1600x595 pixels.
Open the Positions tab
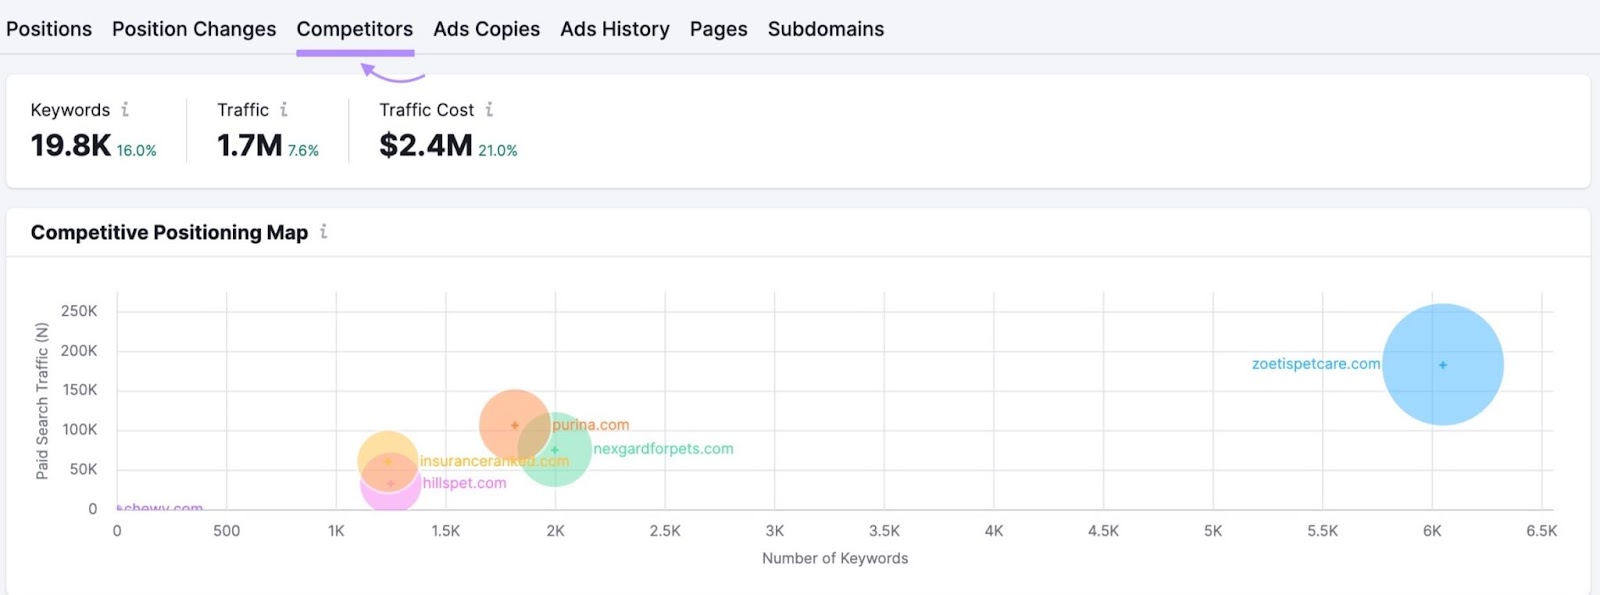tap(49, 29)
